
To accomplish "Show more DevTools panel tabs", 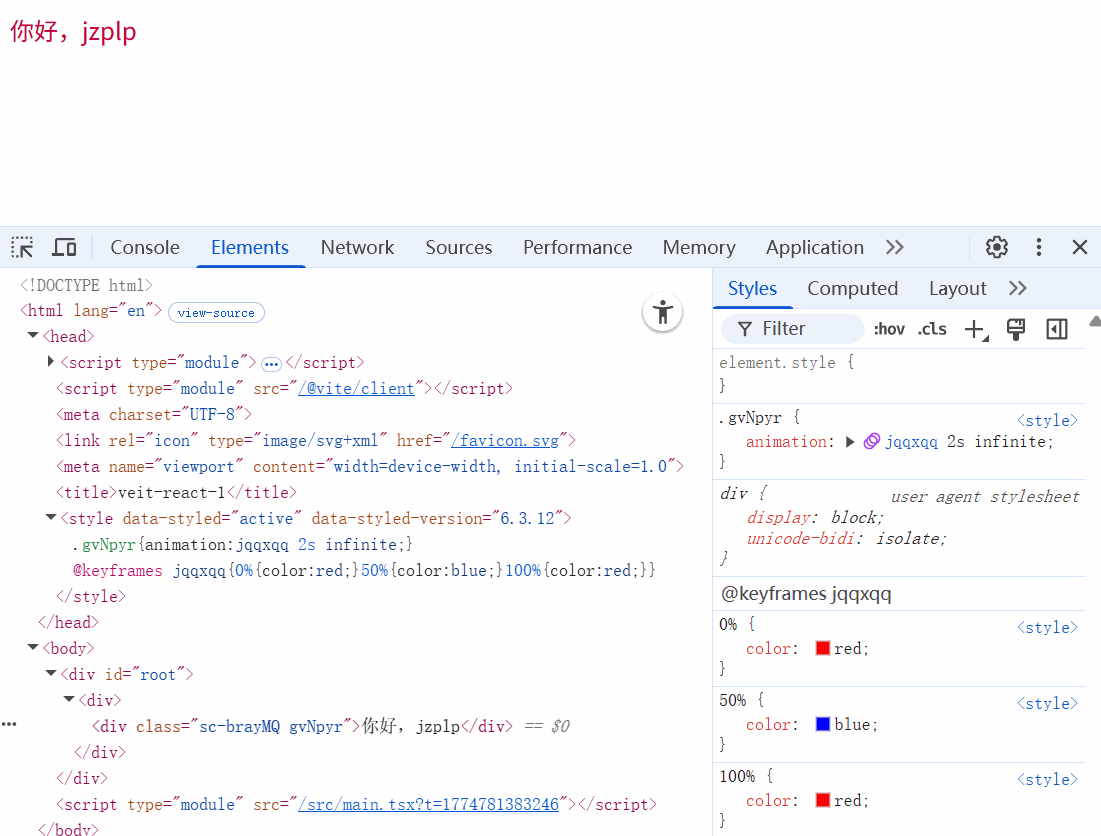I will tap(895, 247).
